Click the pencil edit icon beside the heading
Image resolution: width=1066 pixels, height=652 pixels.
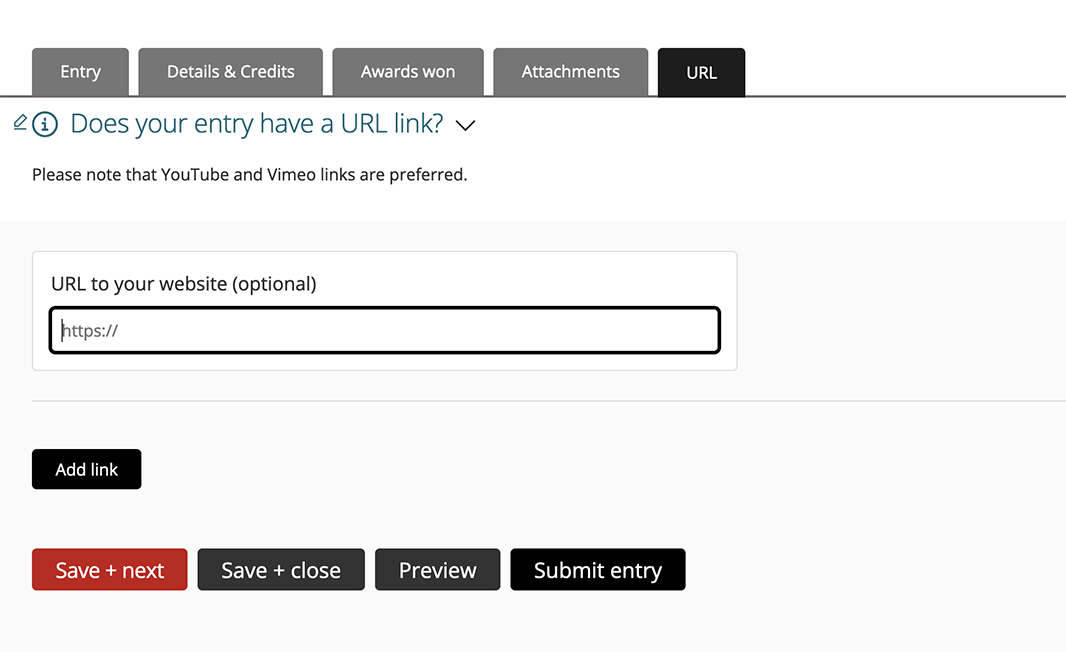click(x=20, y=122)
